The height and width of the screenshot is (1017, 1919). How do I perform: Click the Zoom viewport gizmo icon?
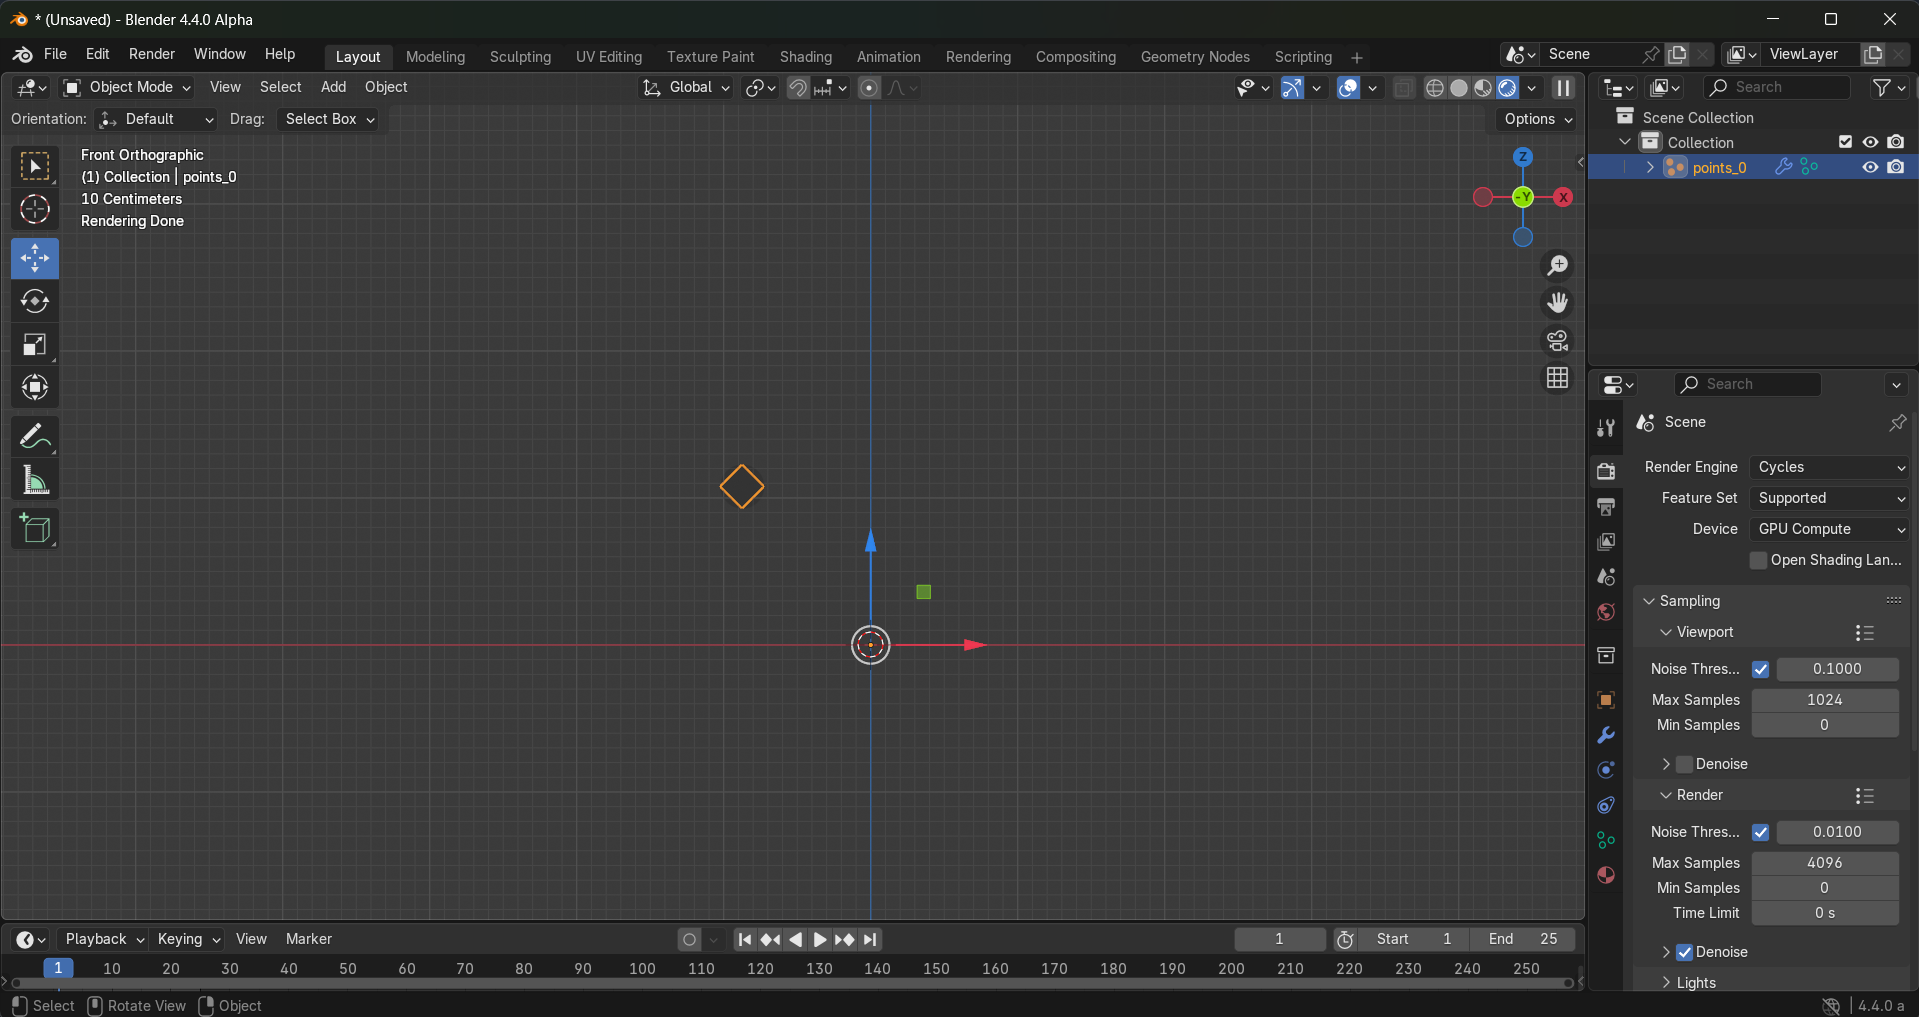1557,265
